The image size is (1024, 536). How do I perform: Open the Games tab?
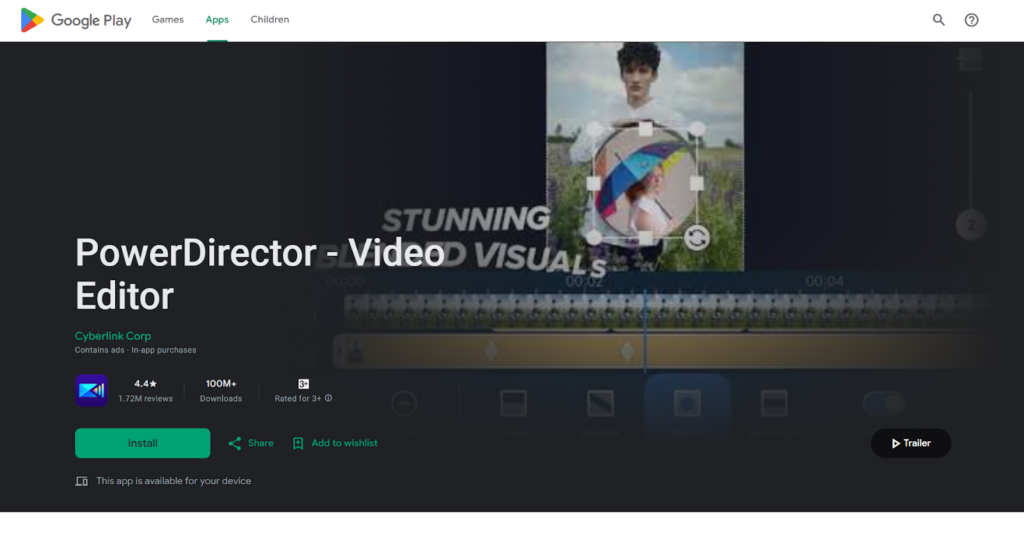168,20
